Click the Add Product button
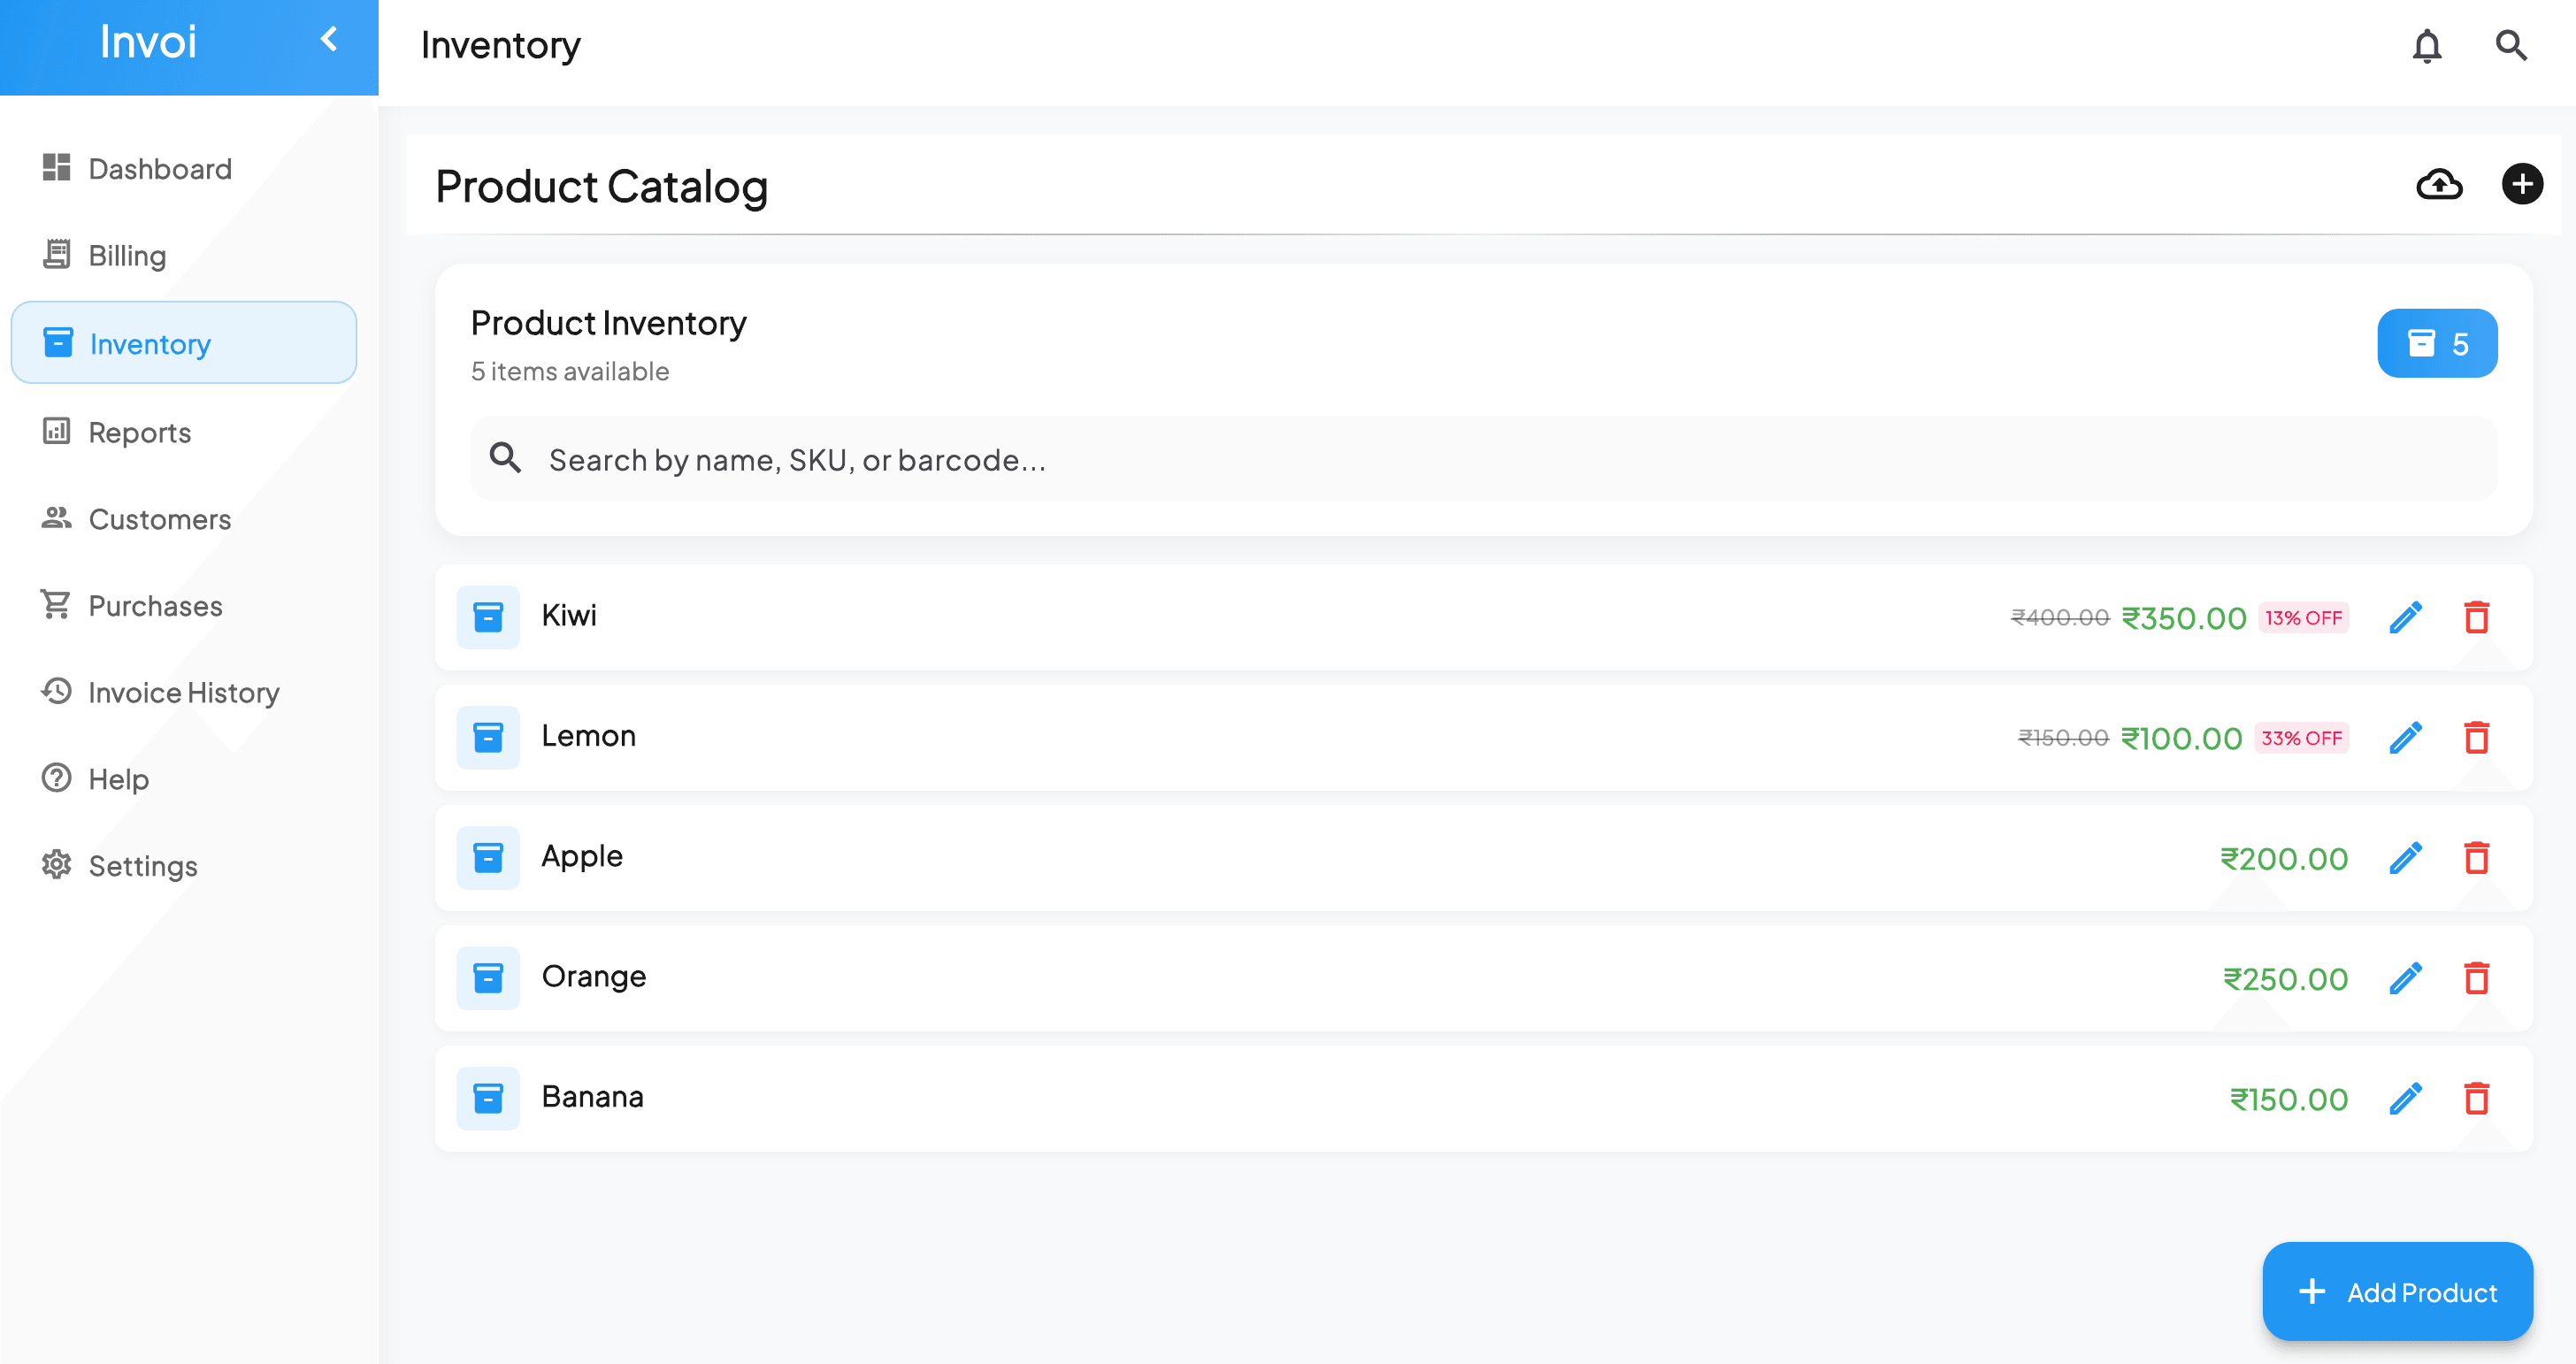 coord(2397,1291)
